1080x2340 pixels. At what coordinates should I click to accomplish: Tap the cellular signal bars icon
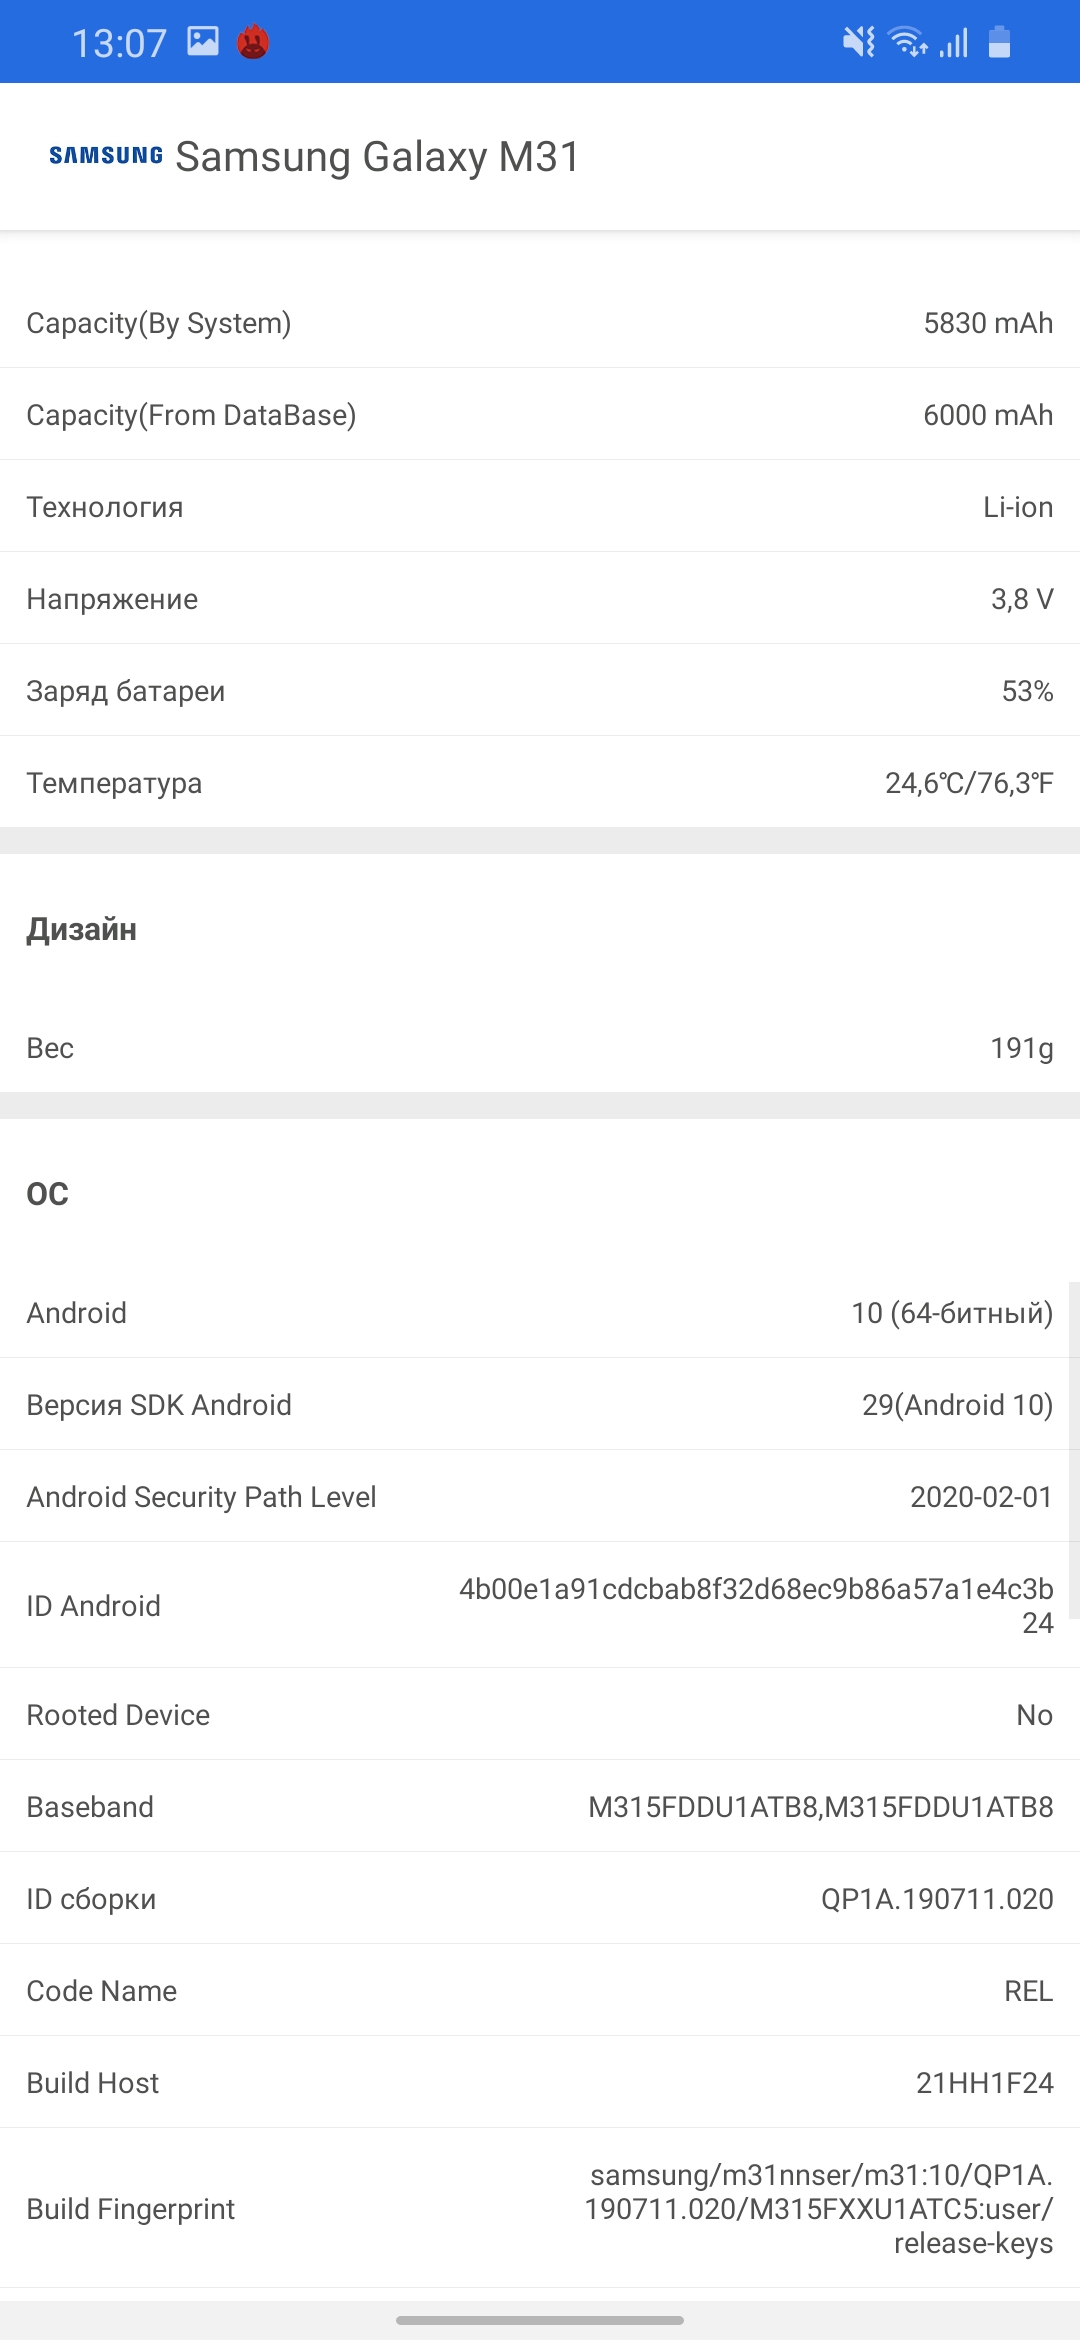954,43
